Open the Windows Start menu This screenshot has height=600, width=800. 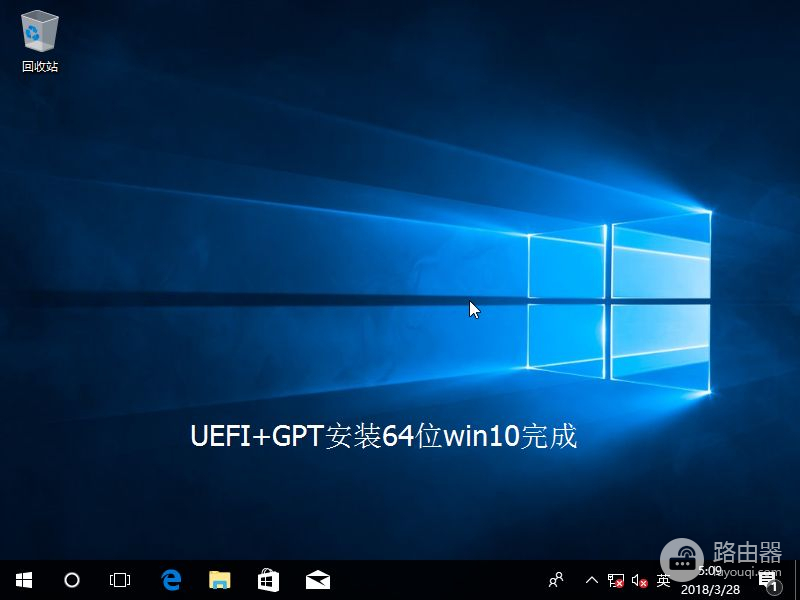click(x=24, y=580)
